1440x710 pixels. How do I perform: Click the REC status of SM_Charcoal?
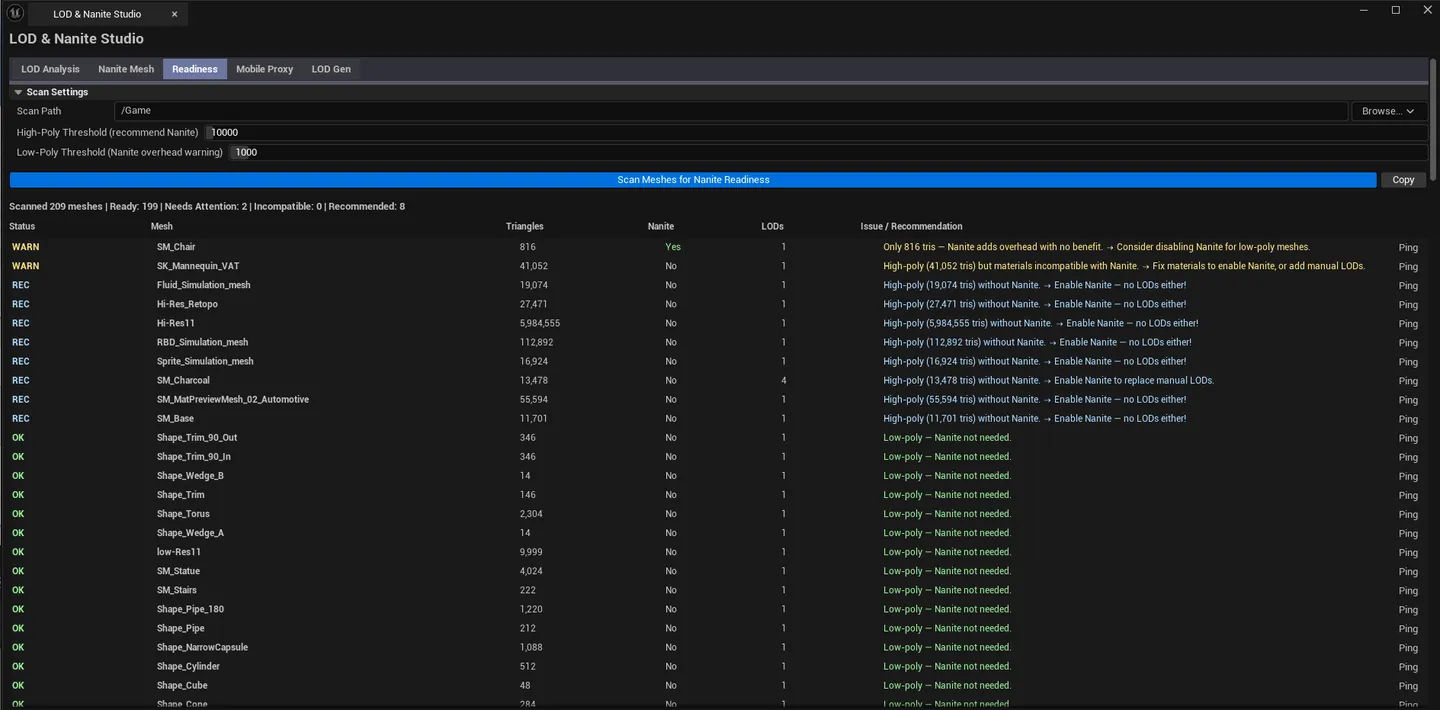(21, 380)
